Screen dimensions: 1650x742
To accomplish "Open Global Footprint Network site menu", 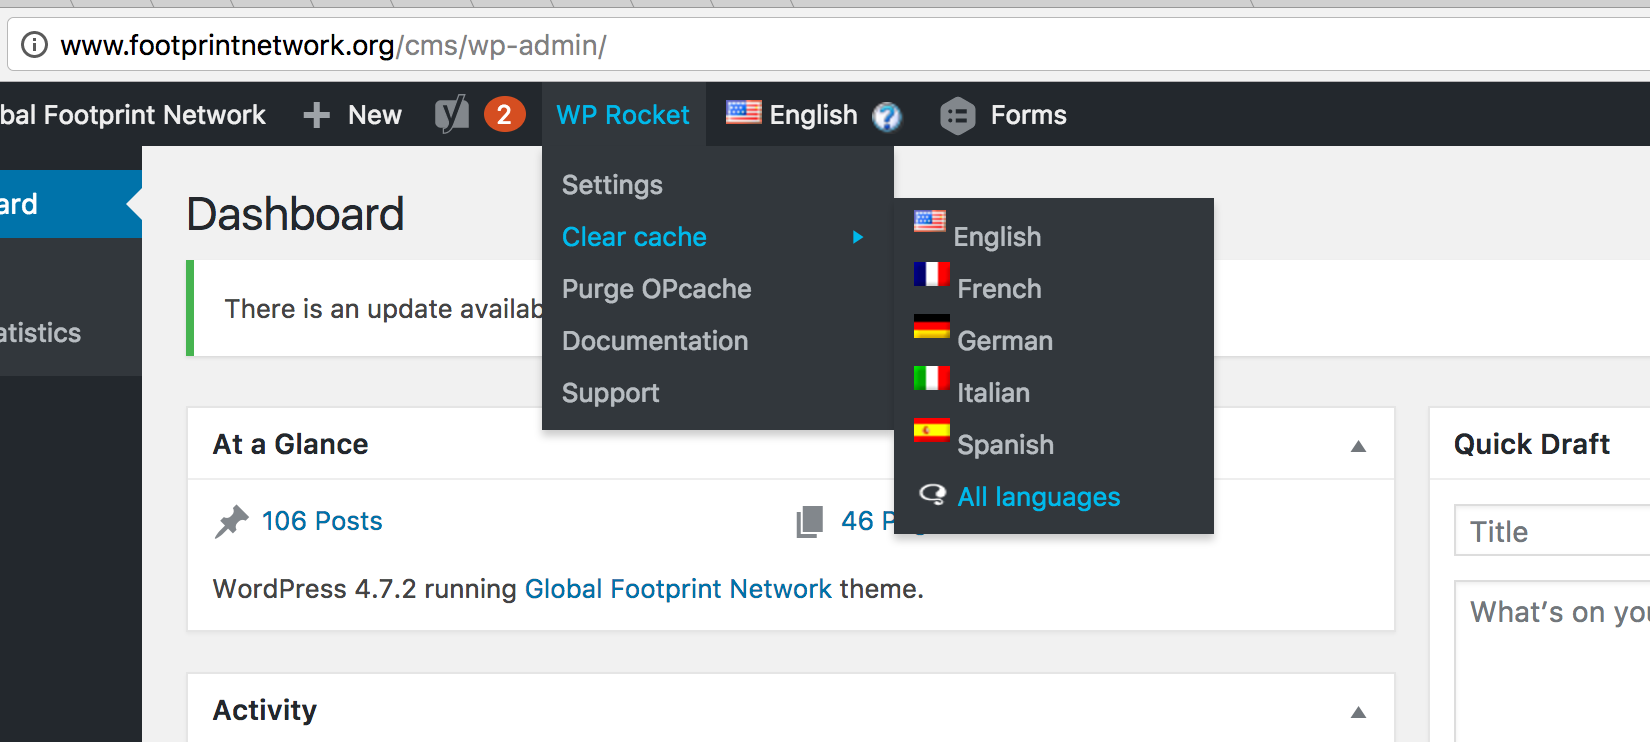I will point(133,115).
